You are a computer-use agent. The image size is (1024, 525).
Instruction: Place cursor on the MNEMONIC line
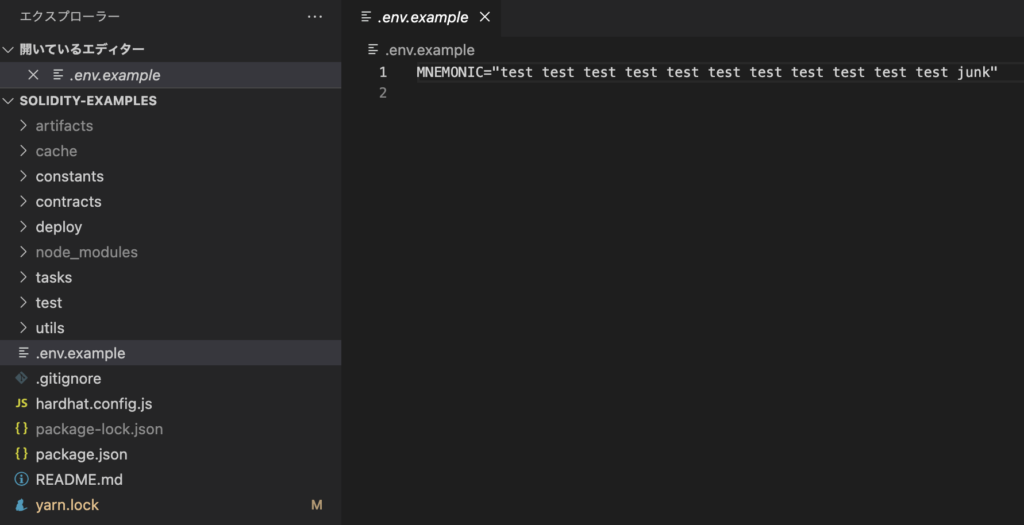point(707,72)
